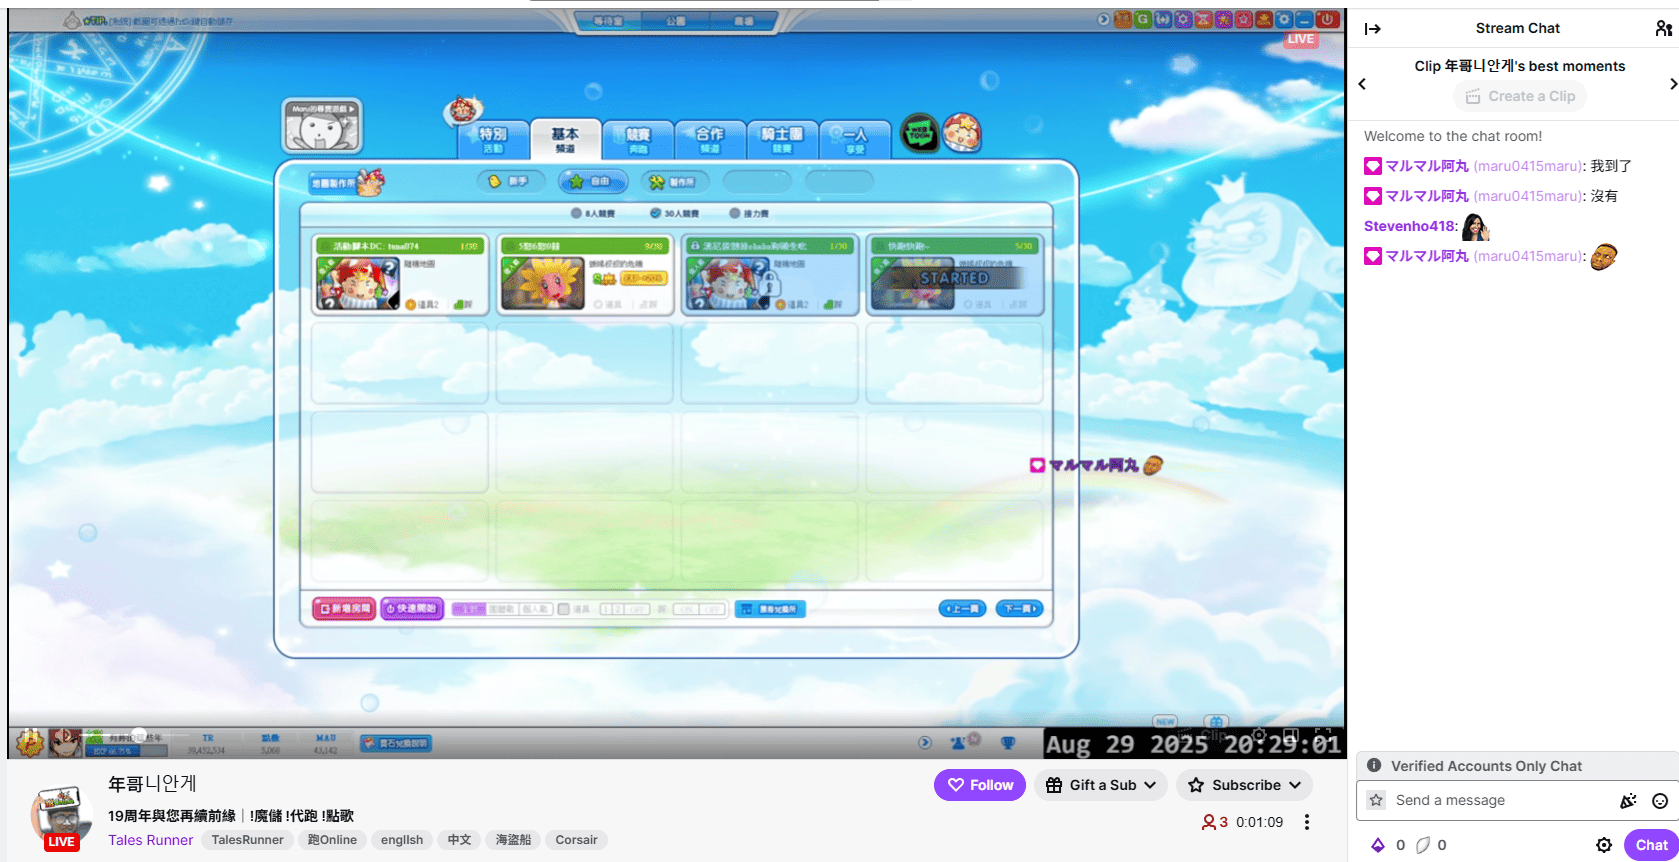Collapse the Stream Chat panel

[1373, 29]
